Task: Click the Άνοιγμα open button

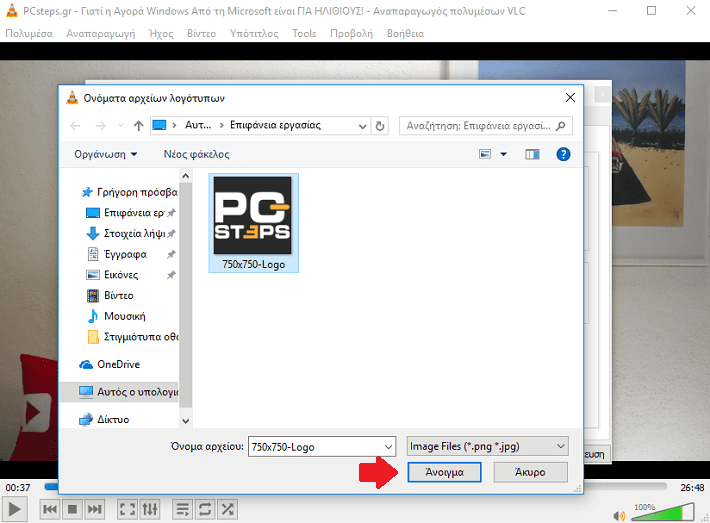Action: pos(444,472)
